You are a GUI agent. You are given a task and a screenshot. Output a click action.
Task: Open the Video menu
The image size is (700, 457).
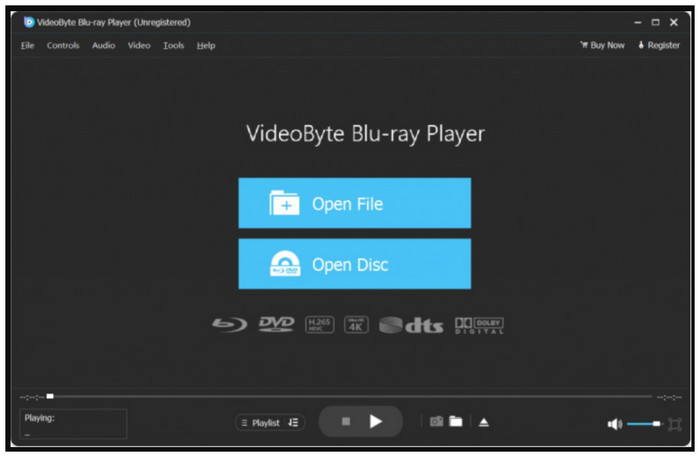139,46
